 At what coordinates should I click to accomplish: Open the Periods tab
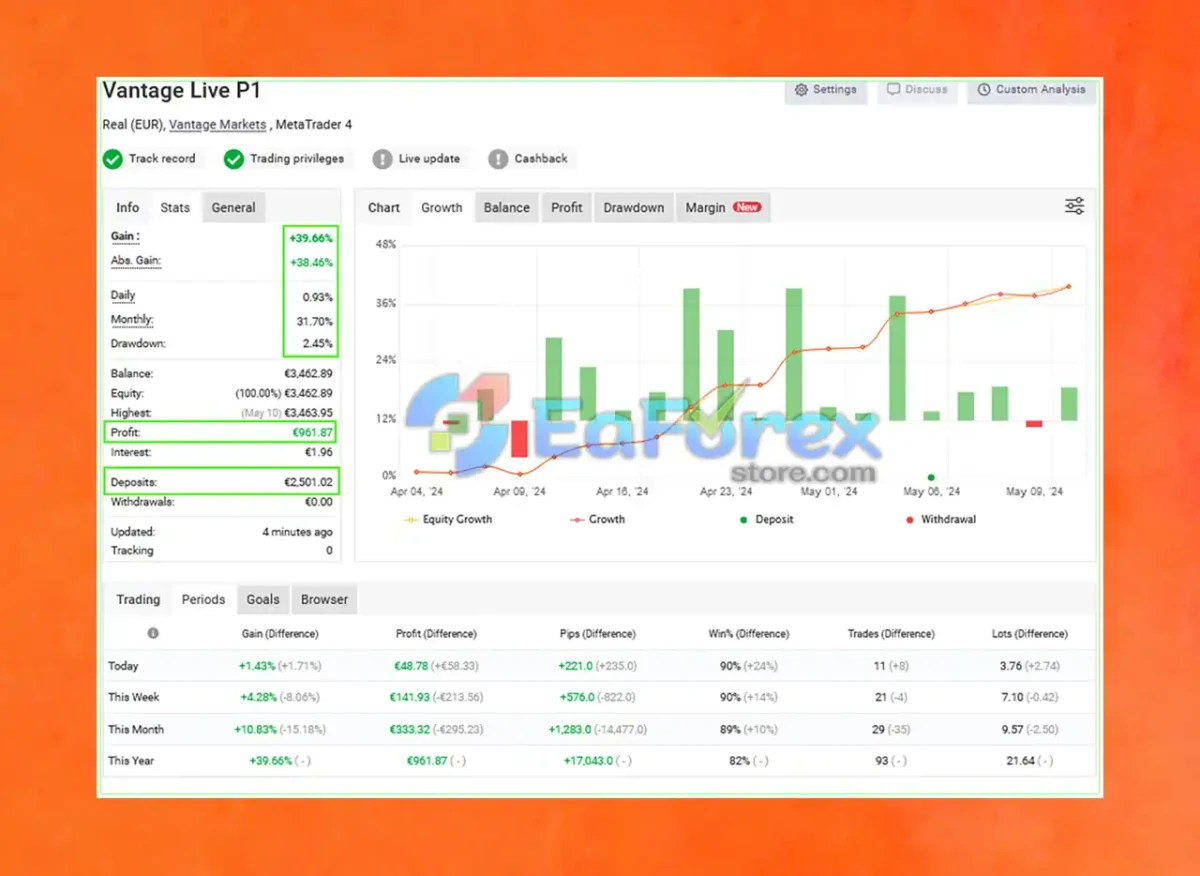point(203,599)
